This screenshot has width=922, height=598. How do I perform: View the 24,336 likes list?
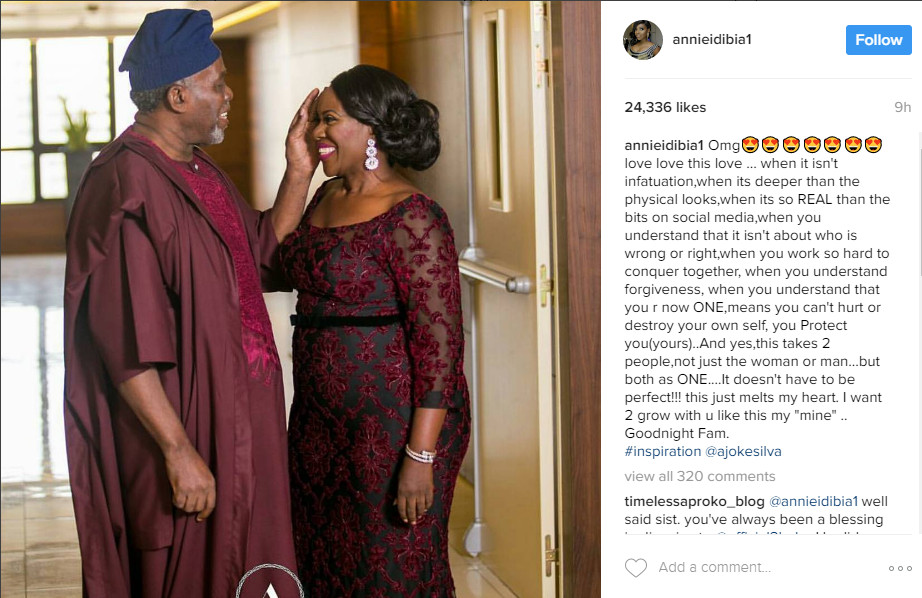click(665, 107)
